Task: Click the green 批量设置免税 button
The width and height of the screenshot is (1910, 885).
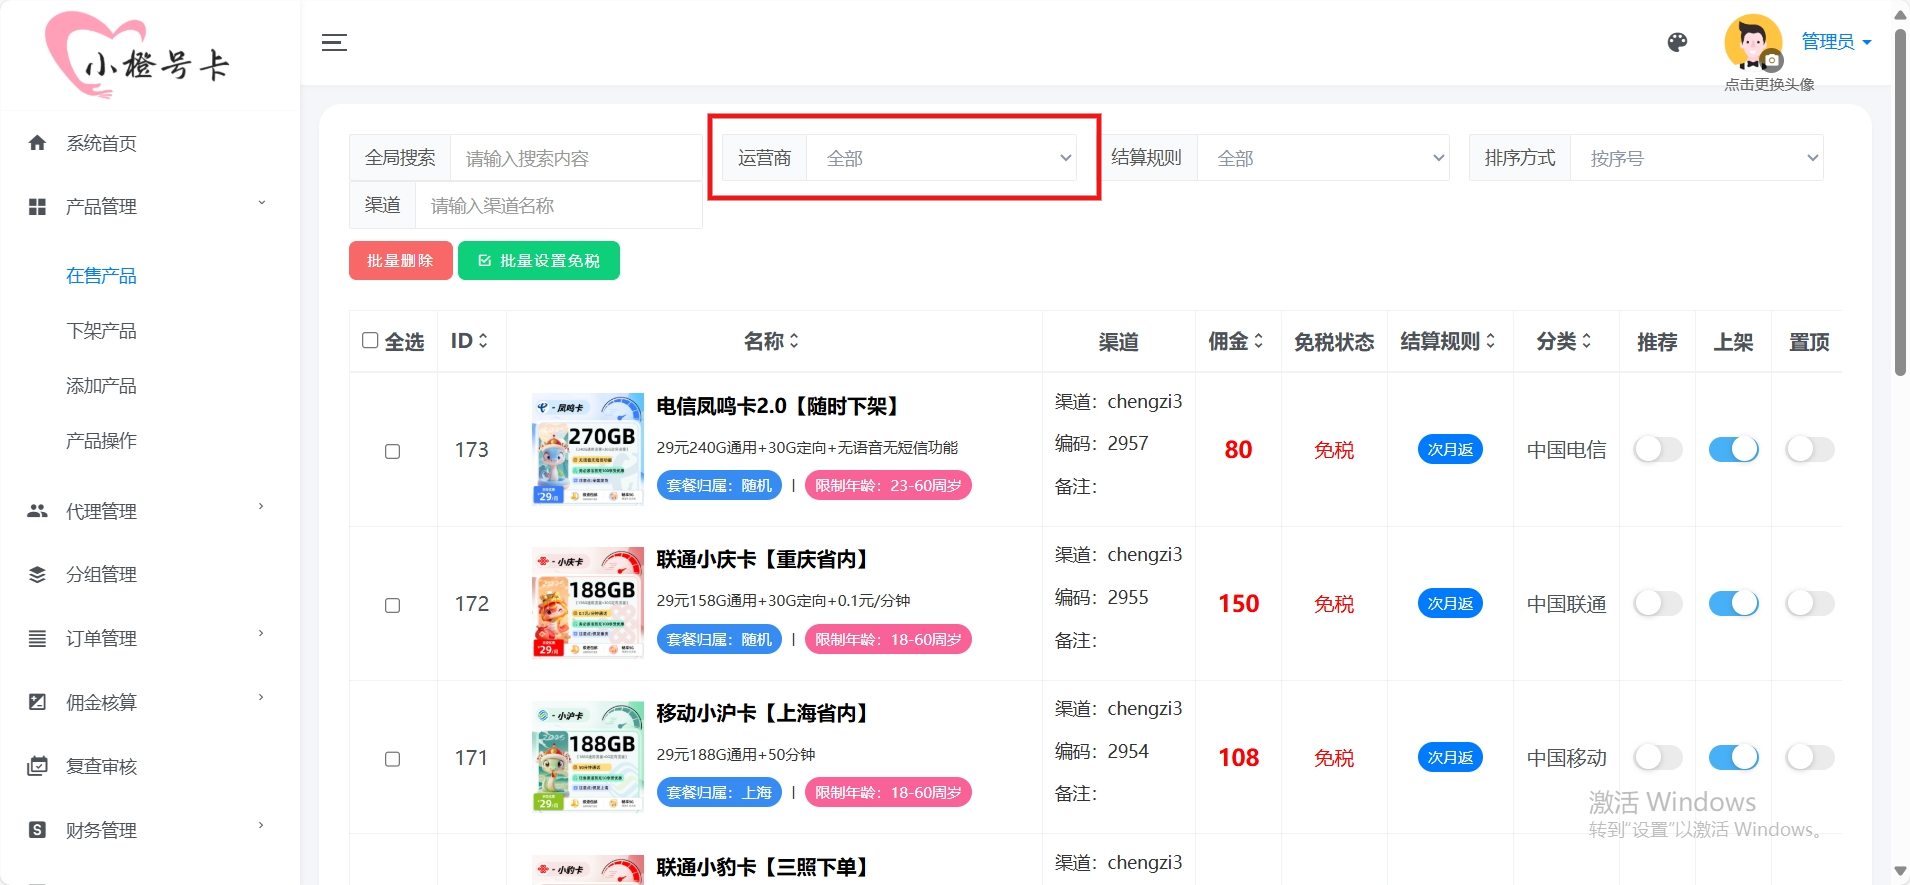Action: click(539, 261)
